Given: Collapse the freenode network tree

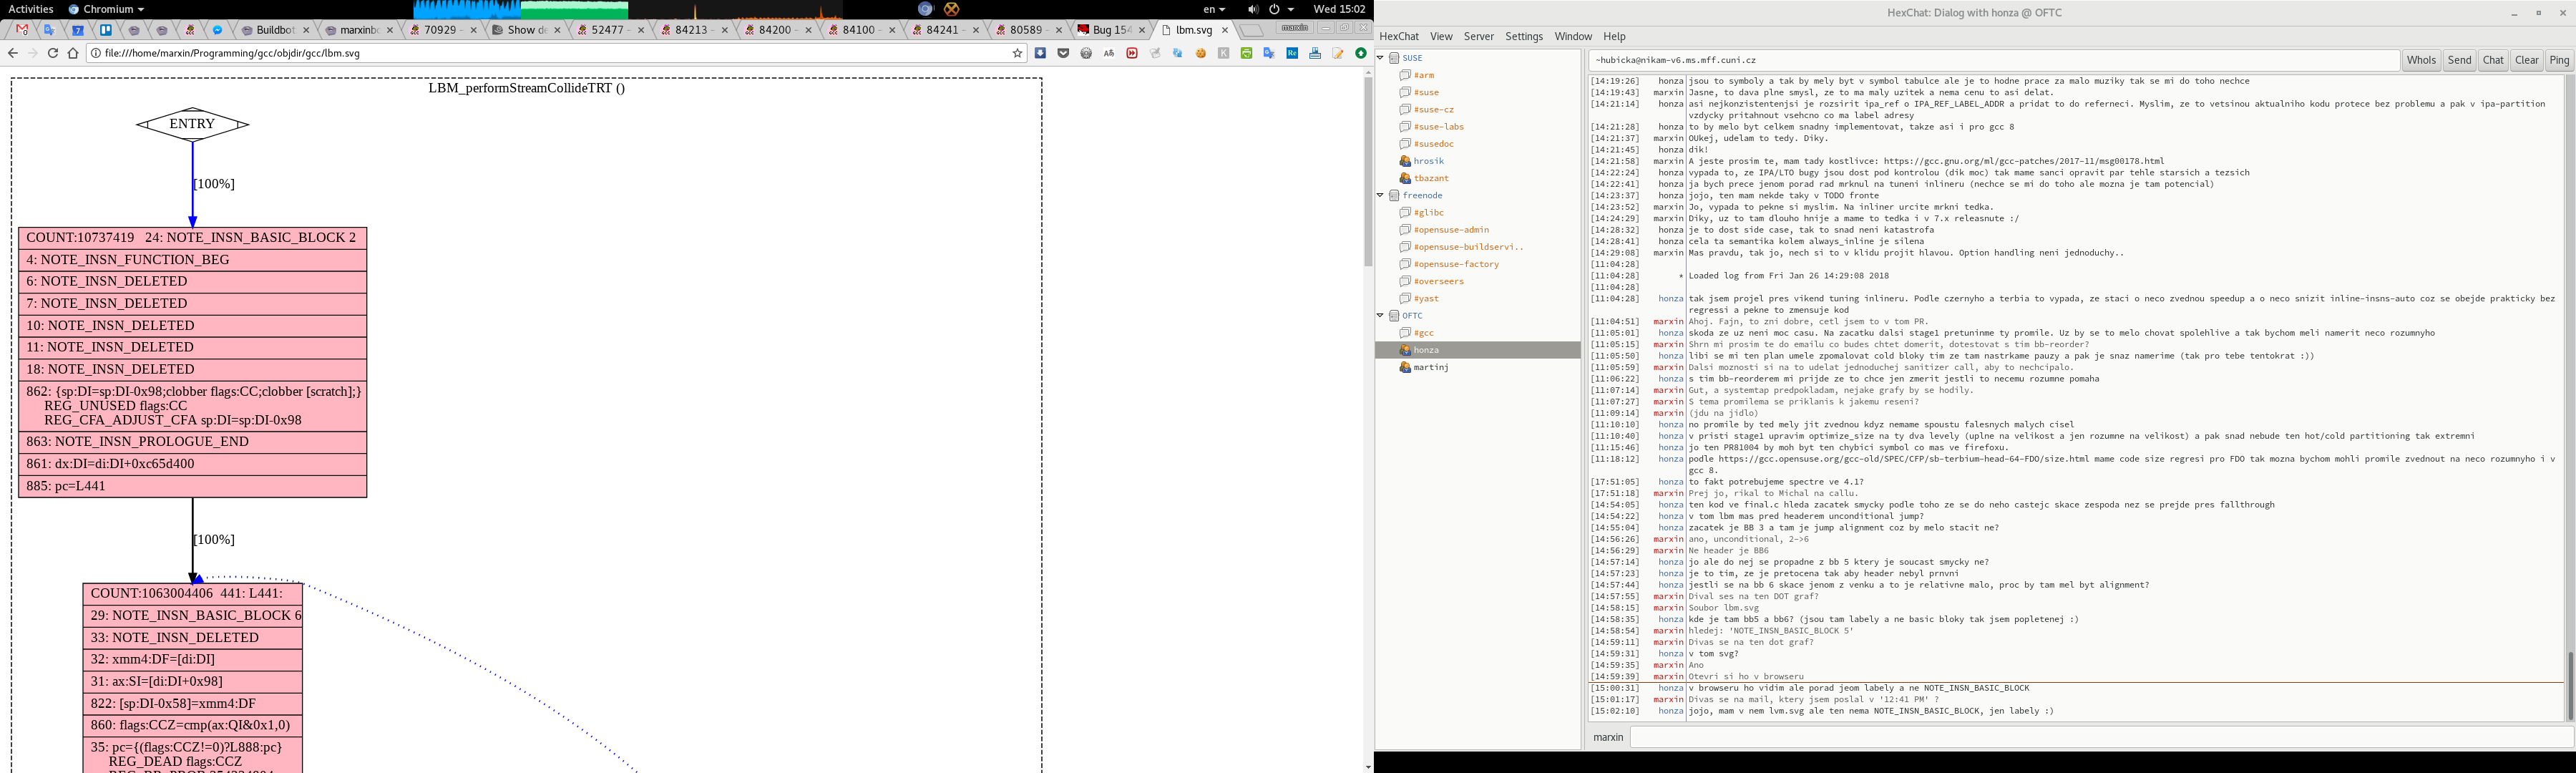Looking at the screenshot, I should click(1381, 195).
